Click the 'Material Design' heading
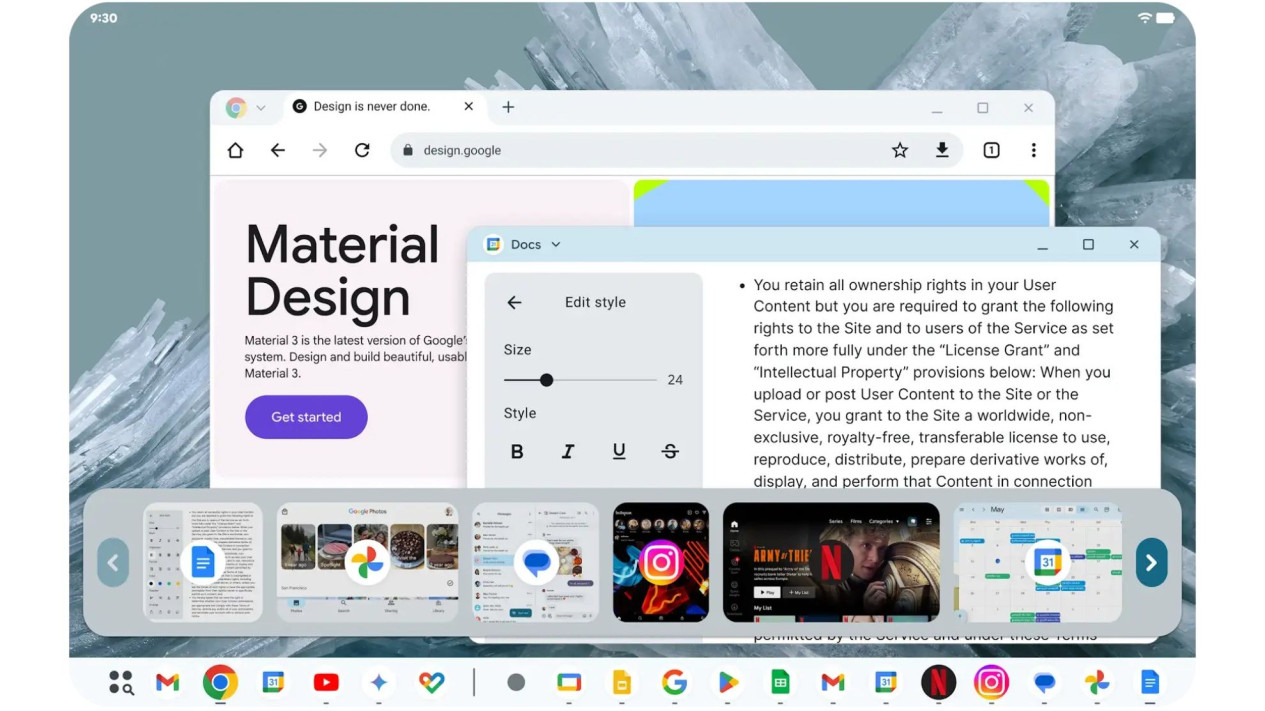 click(343, 271)
